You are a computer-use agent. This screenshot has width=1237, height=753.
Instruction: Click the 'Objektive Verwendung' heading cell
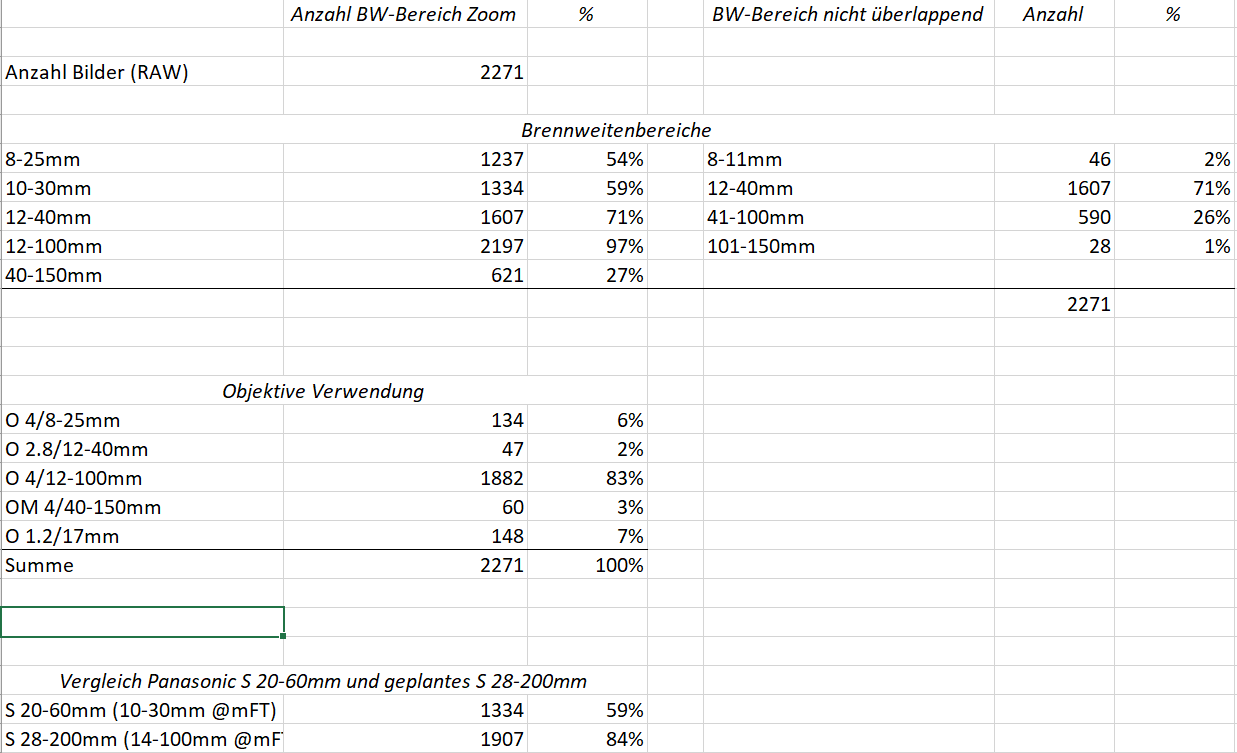point(322,391)
